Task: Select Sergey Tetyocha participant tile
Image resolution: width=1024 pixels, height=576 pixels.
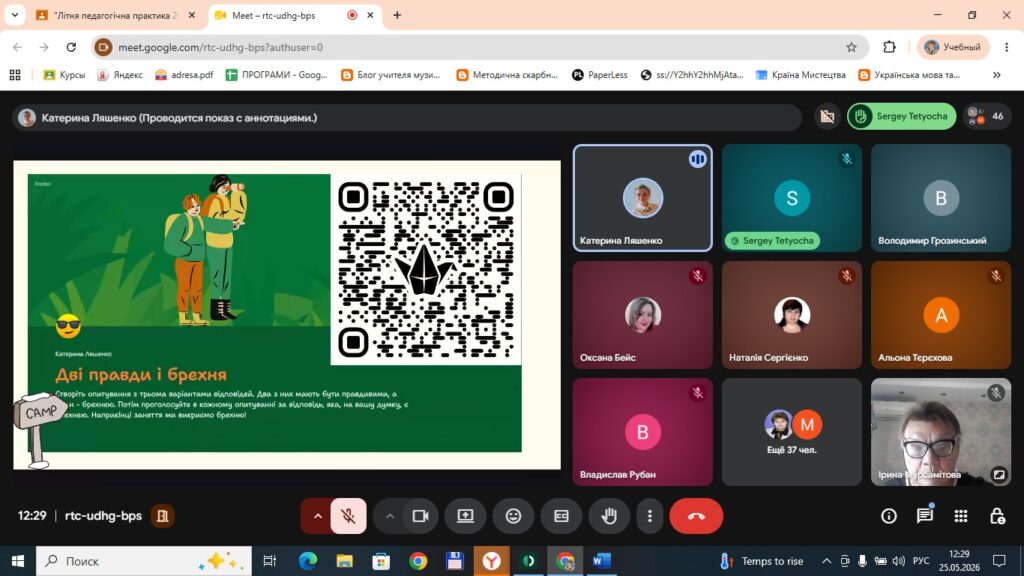Action: coord(792,198)
